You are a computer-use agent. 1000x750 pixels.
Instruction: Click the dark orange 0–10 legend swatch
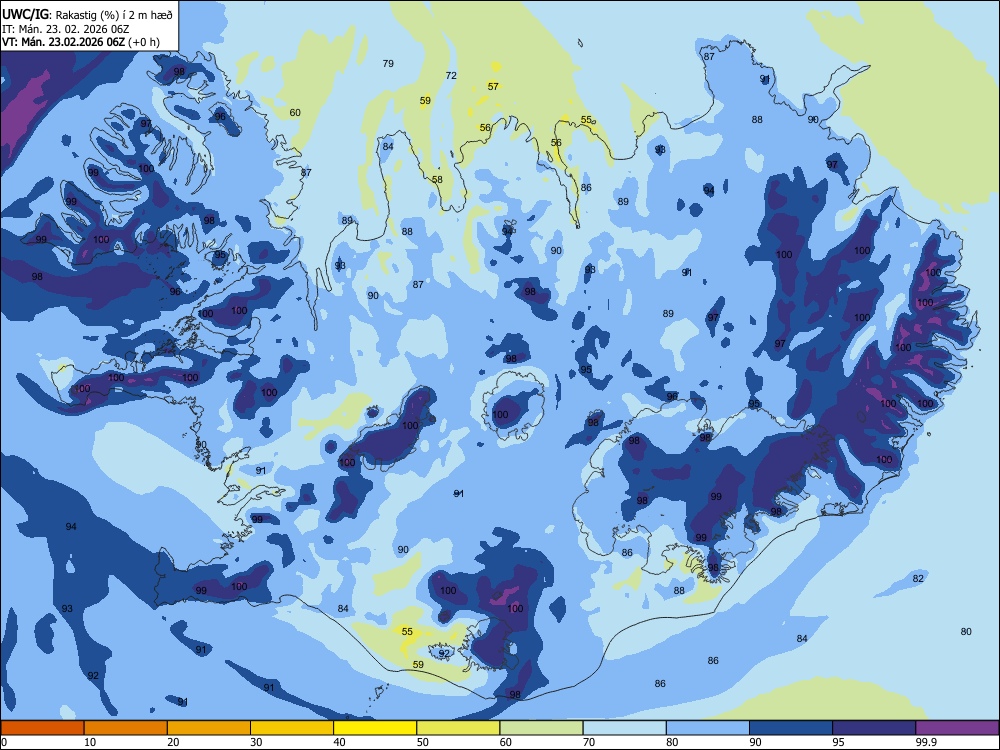[x=42, y=728]
